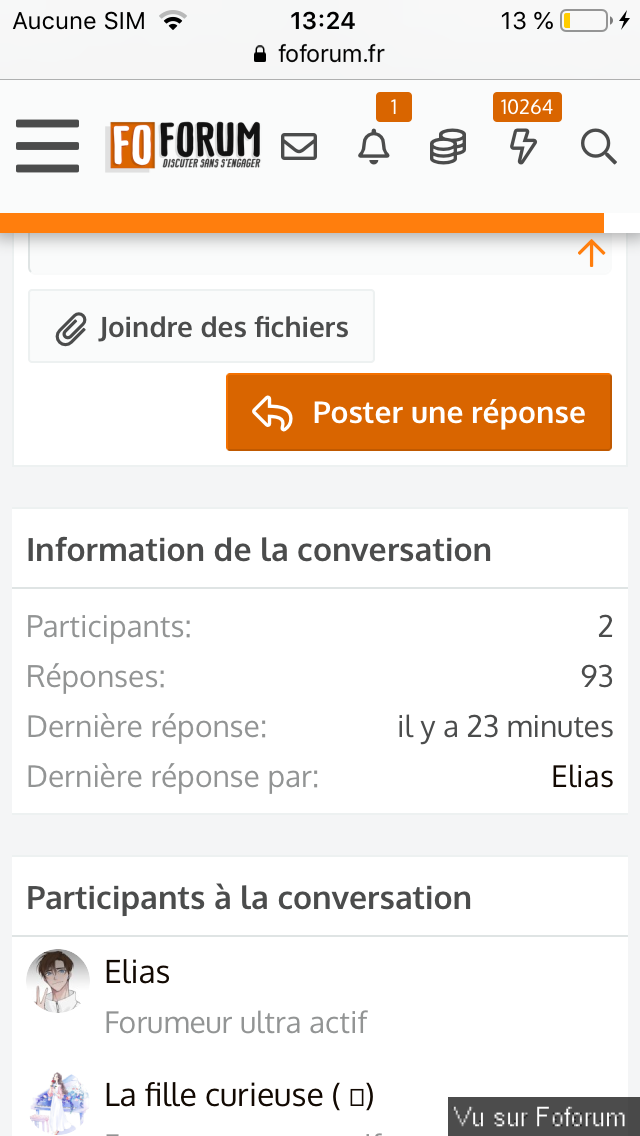Click the orange scroll-to-top arrow
The image size is (640, 1136).
coord(591,253)
